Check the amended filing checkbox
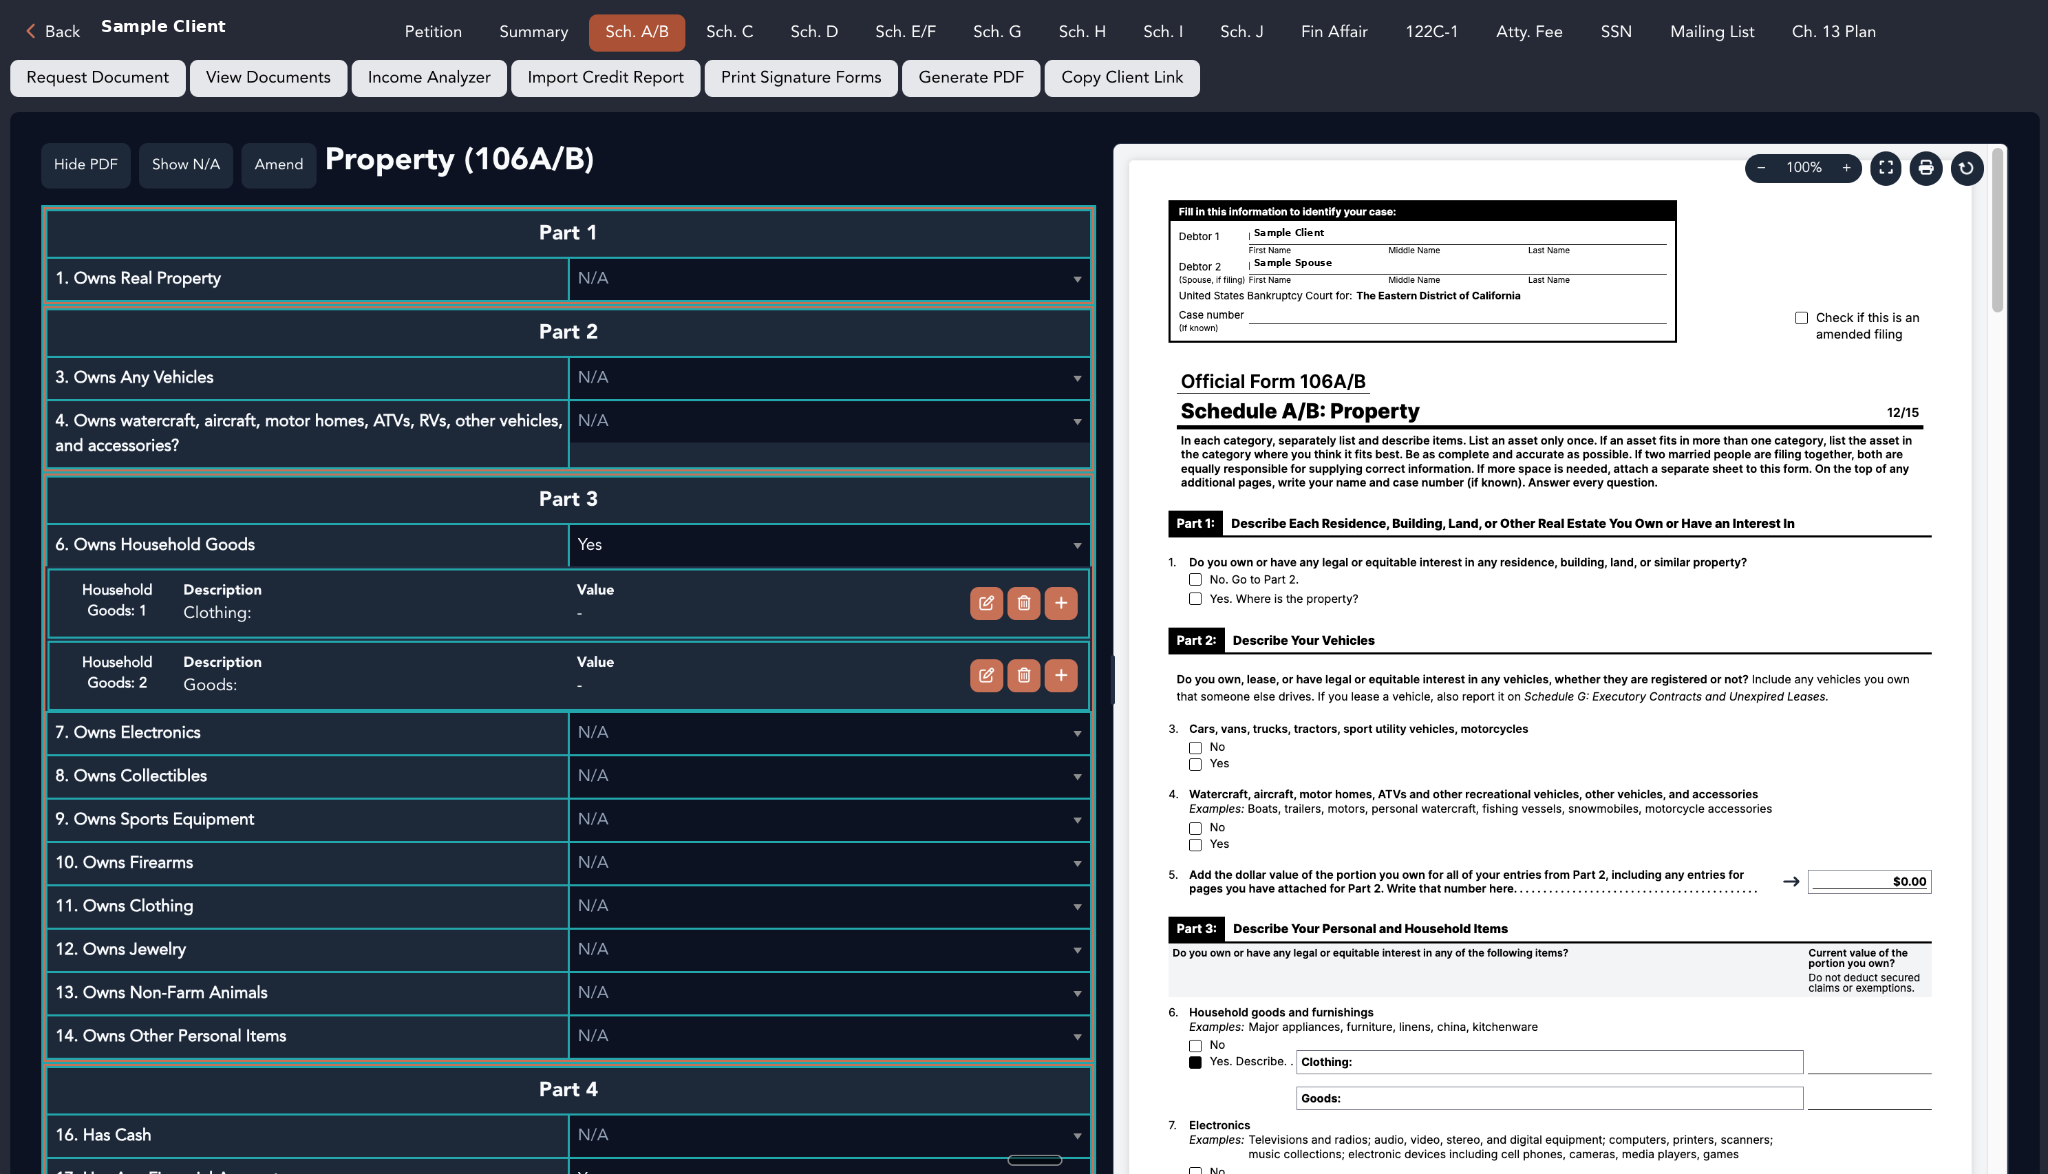This screenshot has width=2048, height=1174. pos(1801,318)
